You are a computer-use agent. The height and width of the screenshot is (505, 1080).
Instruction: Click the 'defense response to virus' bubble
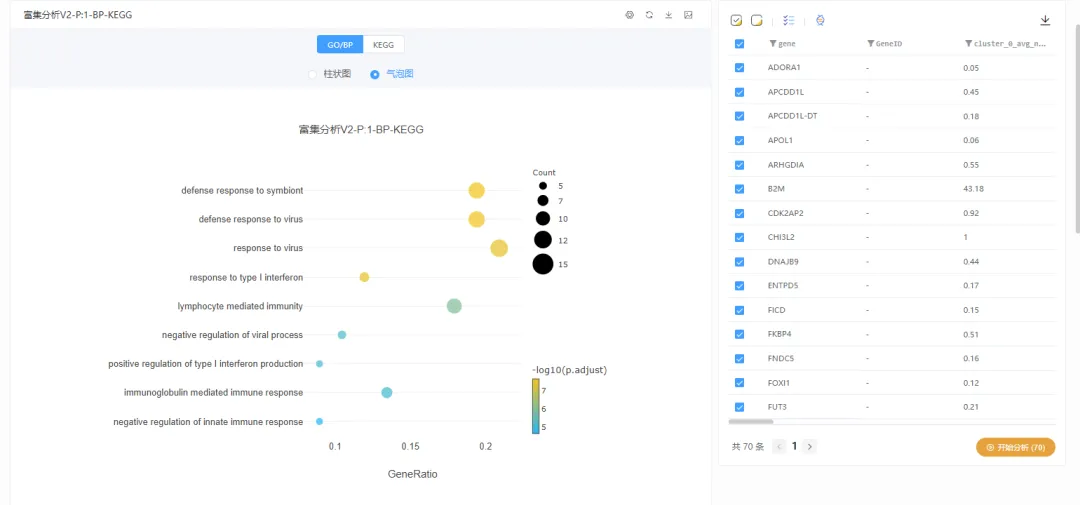476,219
